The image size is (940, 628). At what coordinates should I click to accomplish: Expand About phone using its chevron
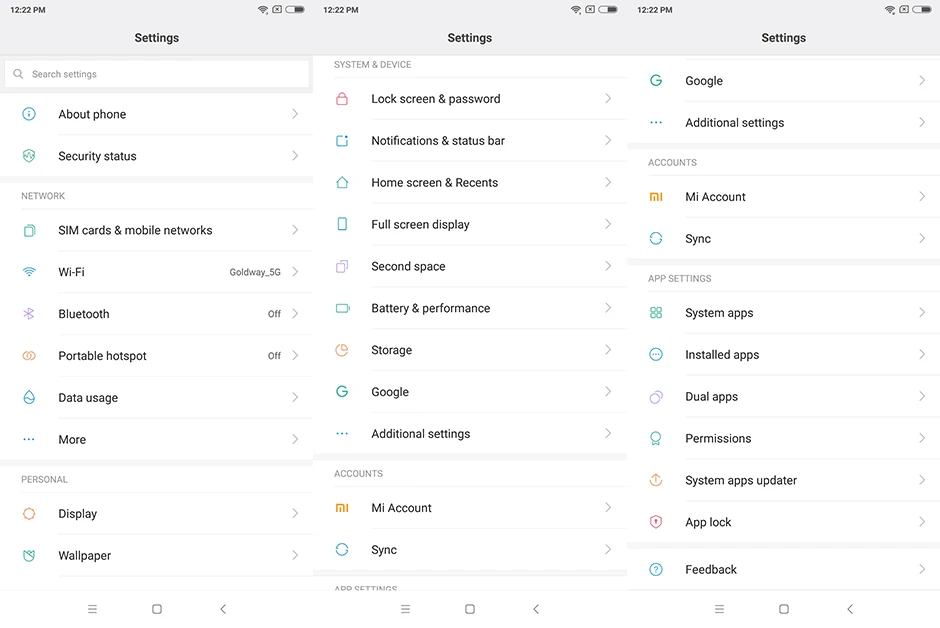295,114
